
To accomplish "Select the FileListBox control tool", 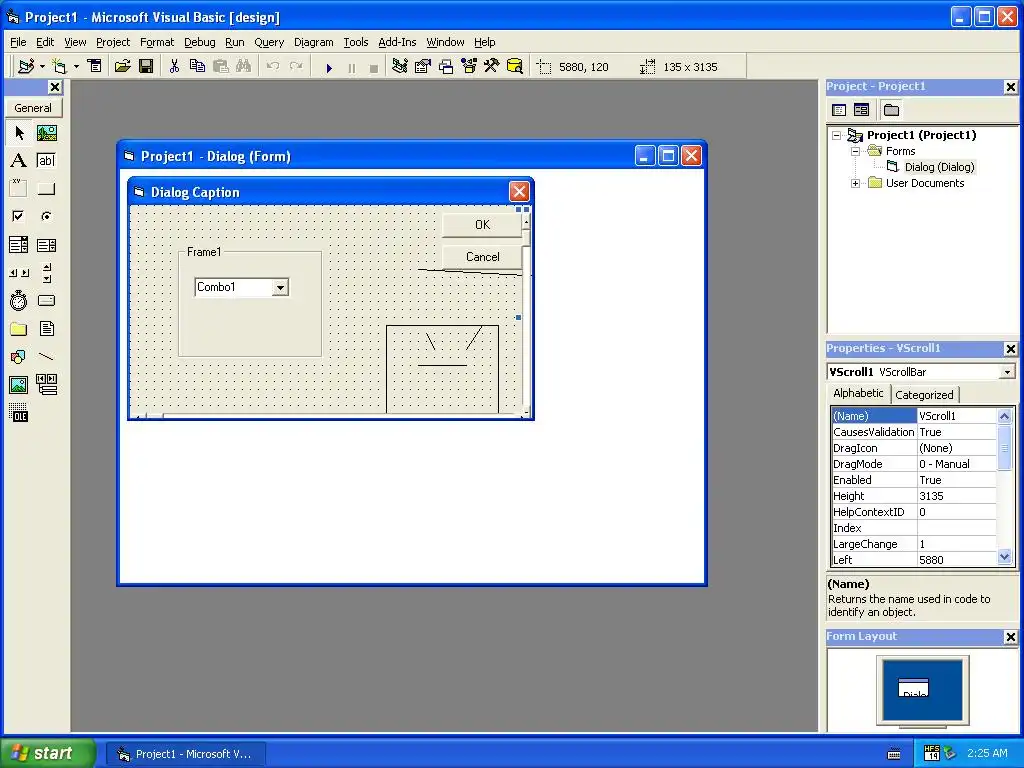I will tap(46, 328).
